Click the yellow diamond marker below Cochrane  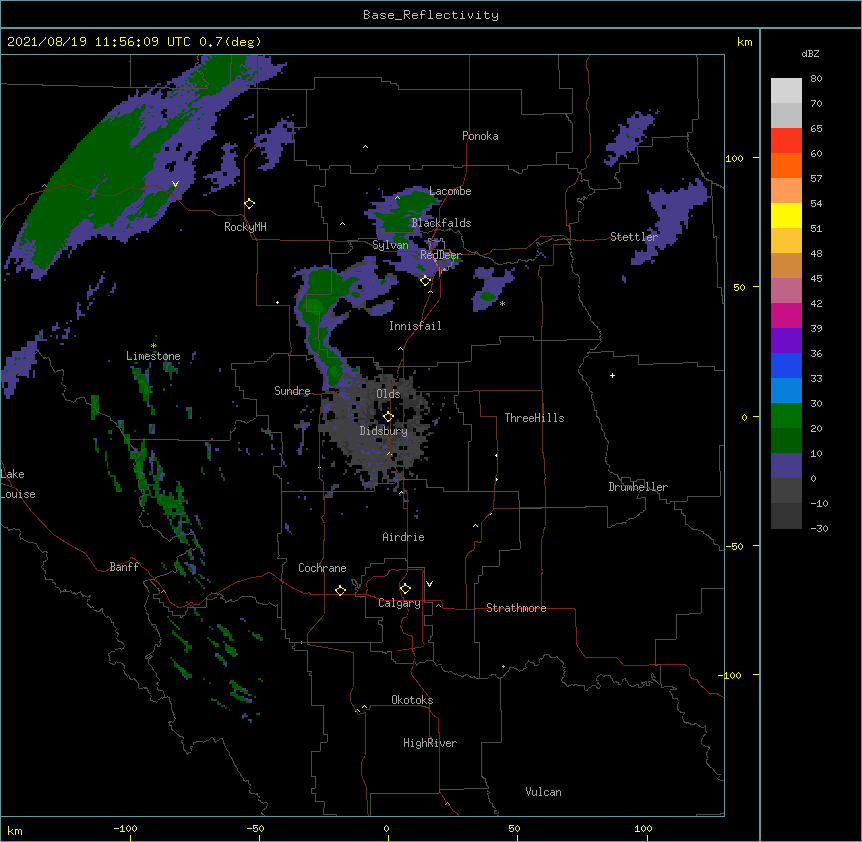pyautogui.click(x=340, y=590)
